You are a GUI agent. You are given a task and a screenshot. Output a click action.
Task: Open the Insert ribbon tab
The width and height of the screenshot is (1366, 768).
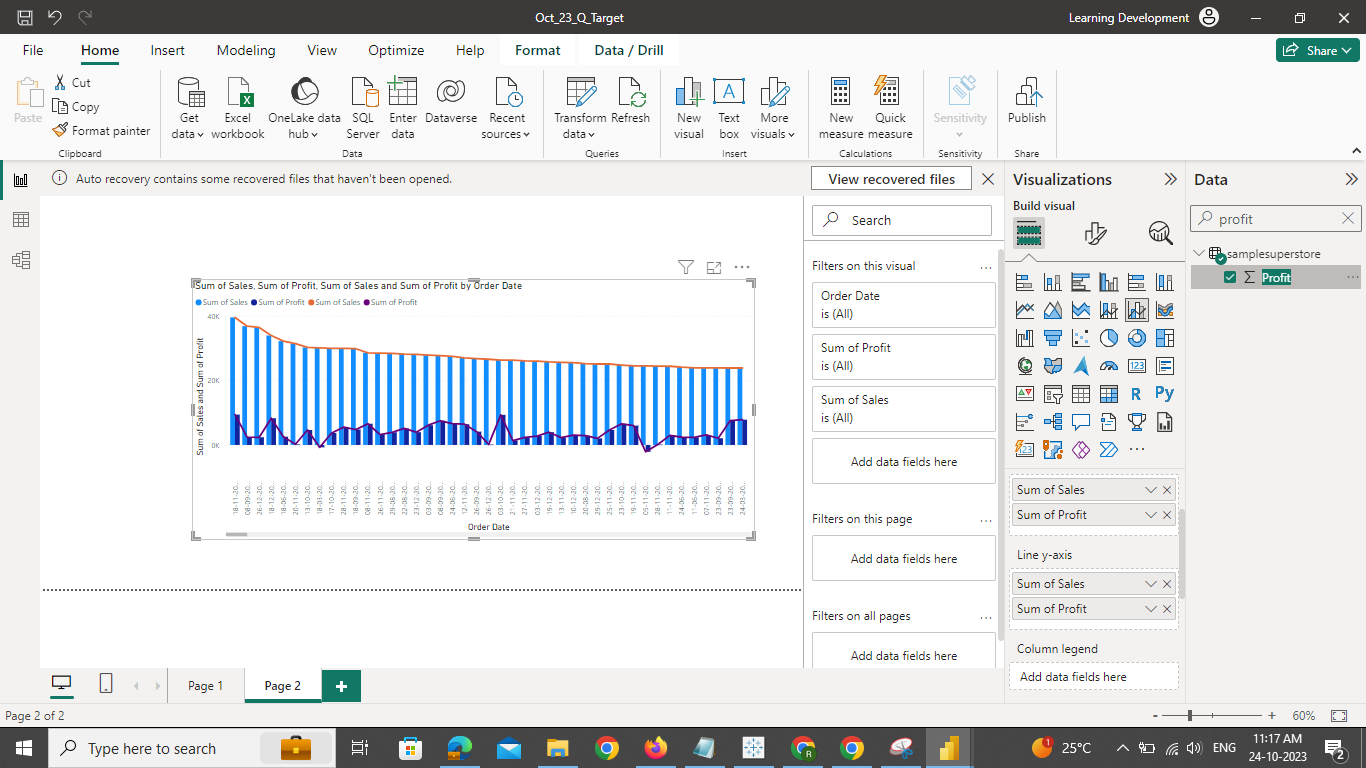pos(167,50)
